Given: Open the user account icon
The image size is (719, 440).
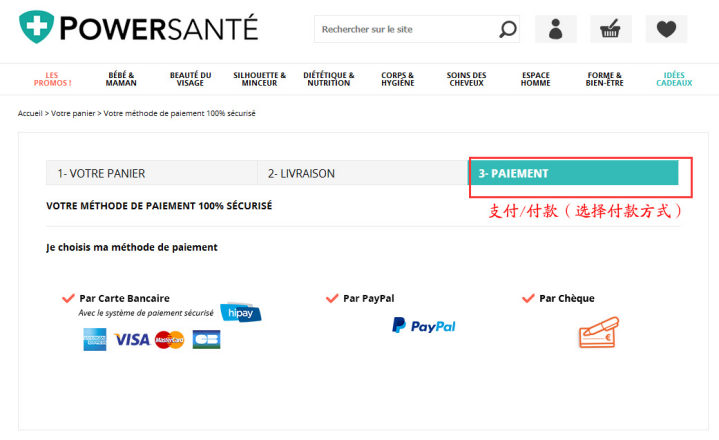Looking at the screenshot, I should [556, 29].
